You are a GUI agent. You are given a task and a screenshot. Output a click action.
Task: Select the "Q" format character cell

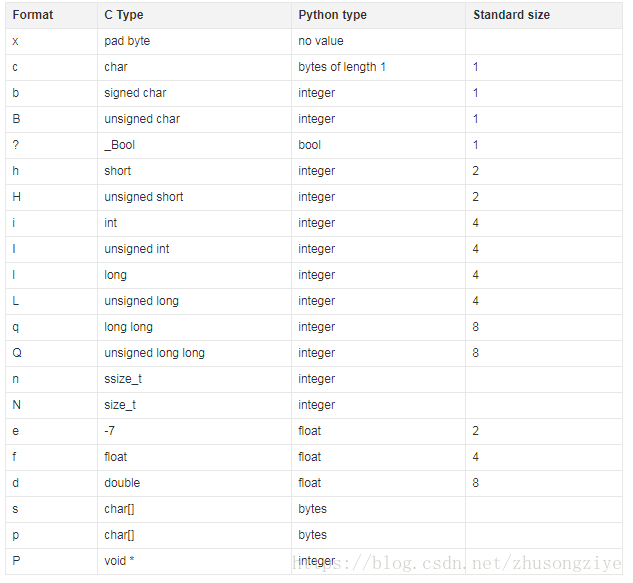click(x=17, y=353)
